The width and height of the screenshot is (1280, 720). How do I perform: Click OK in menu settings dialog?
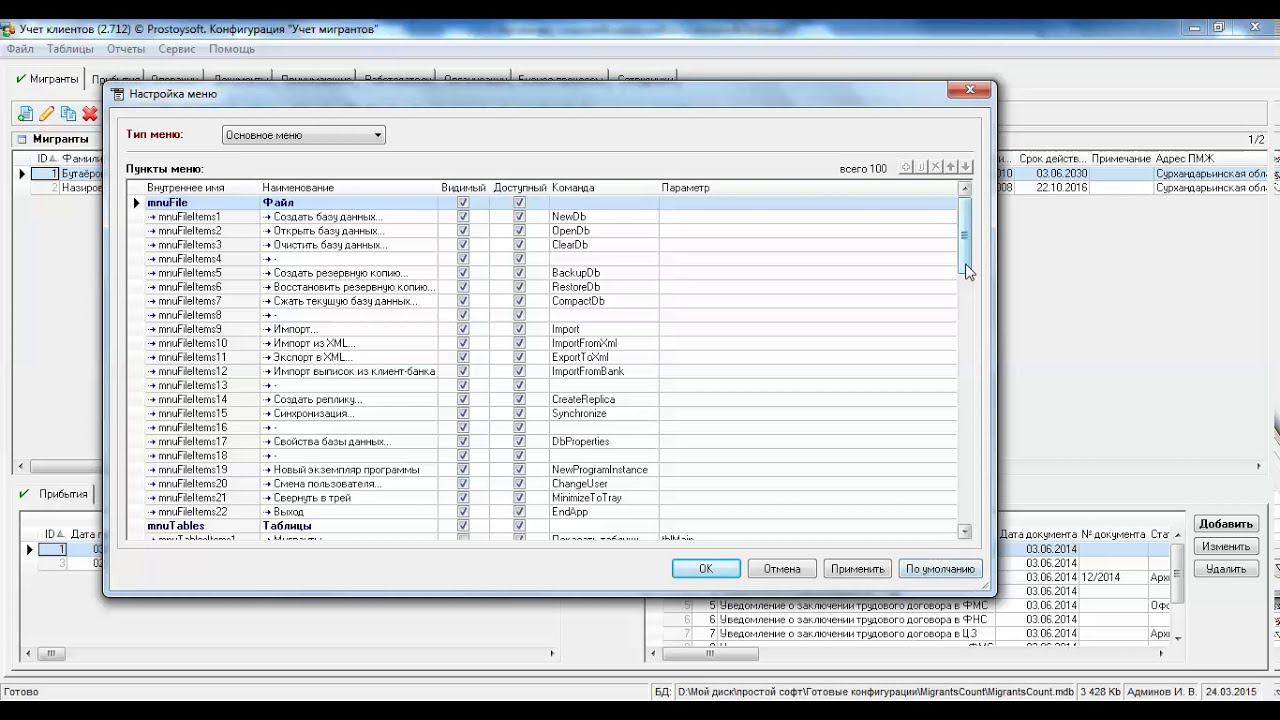706,569
